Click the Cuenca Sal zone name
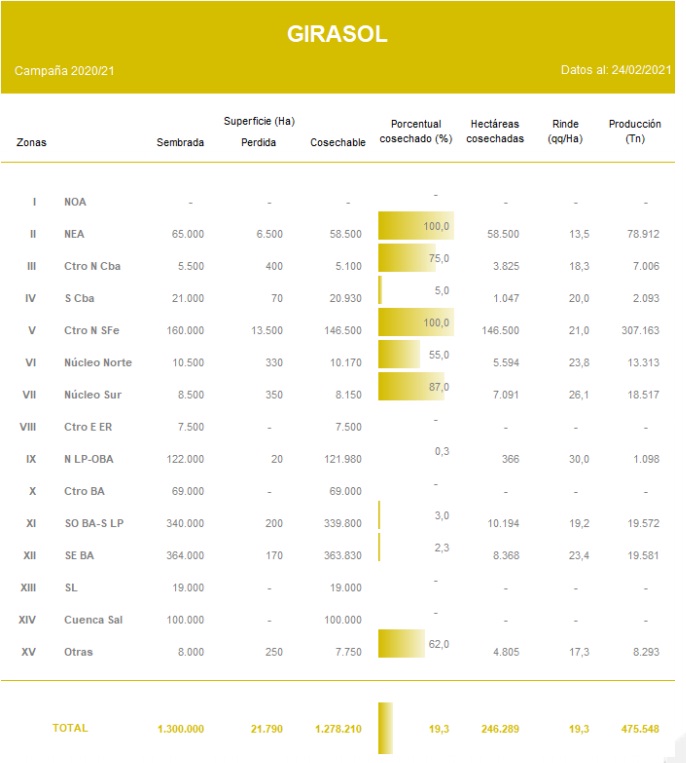The width and height of the screenshot is (686, 763). [95, 620]
